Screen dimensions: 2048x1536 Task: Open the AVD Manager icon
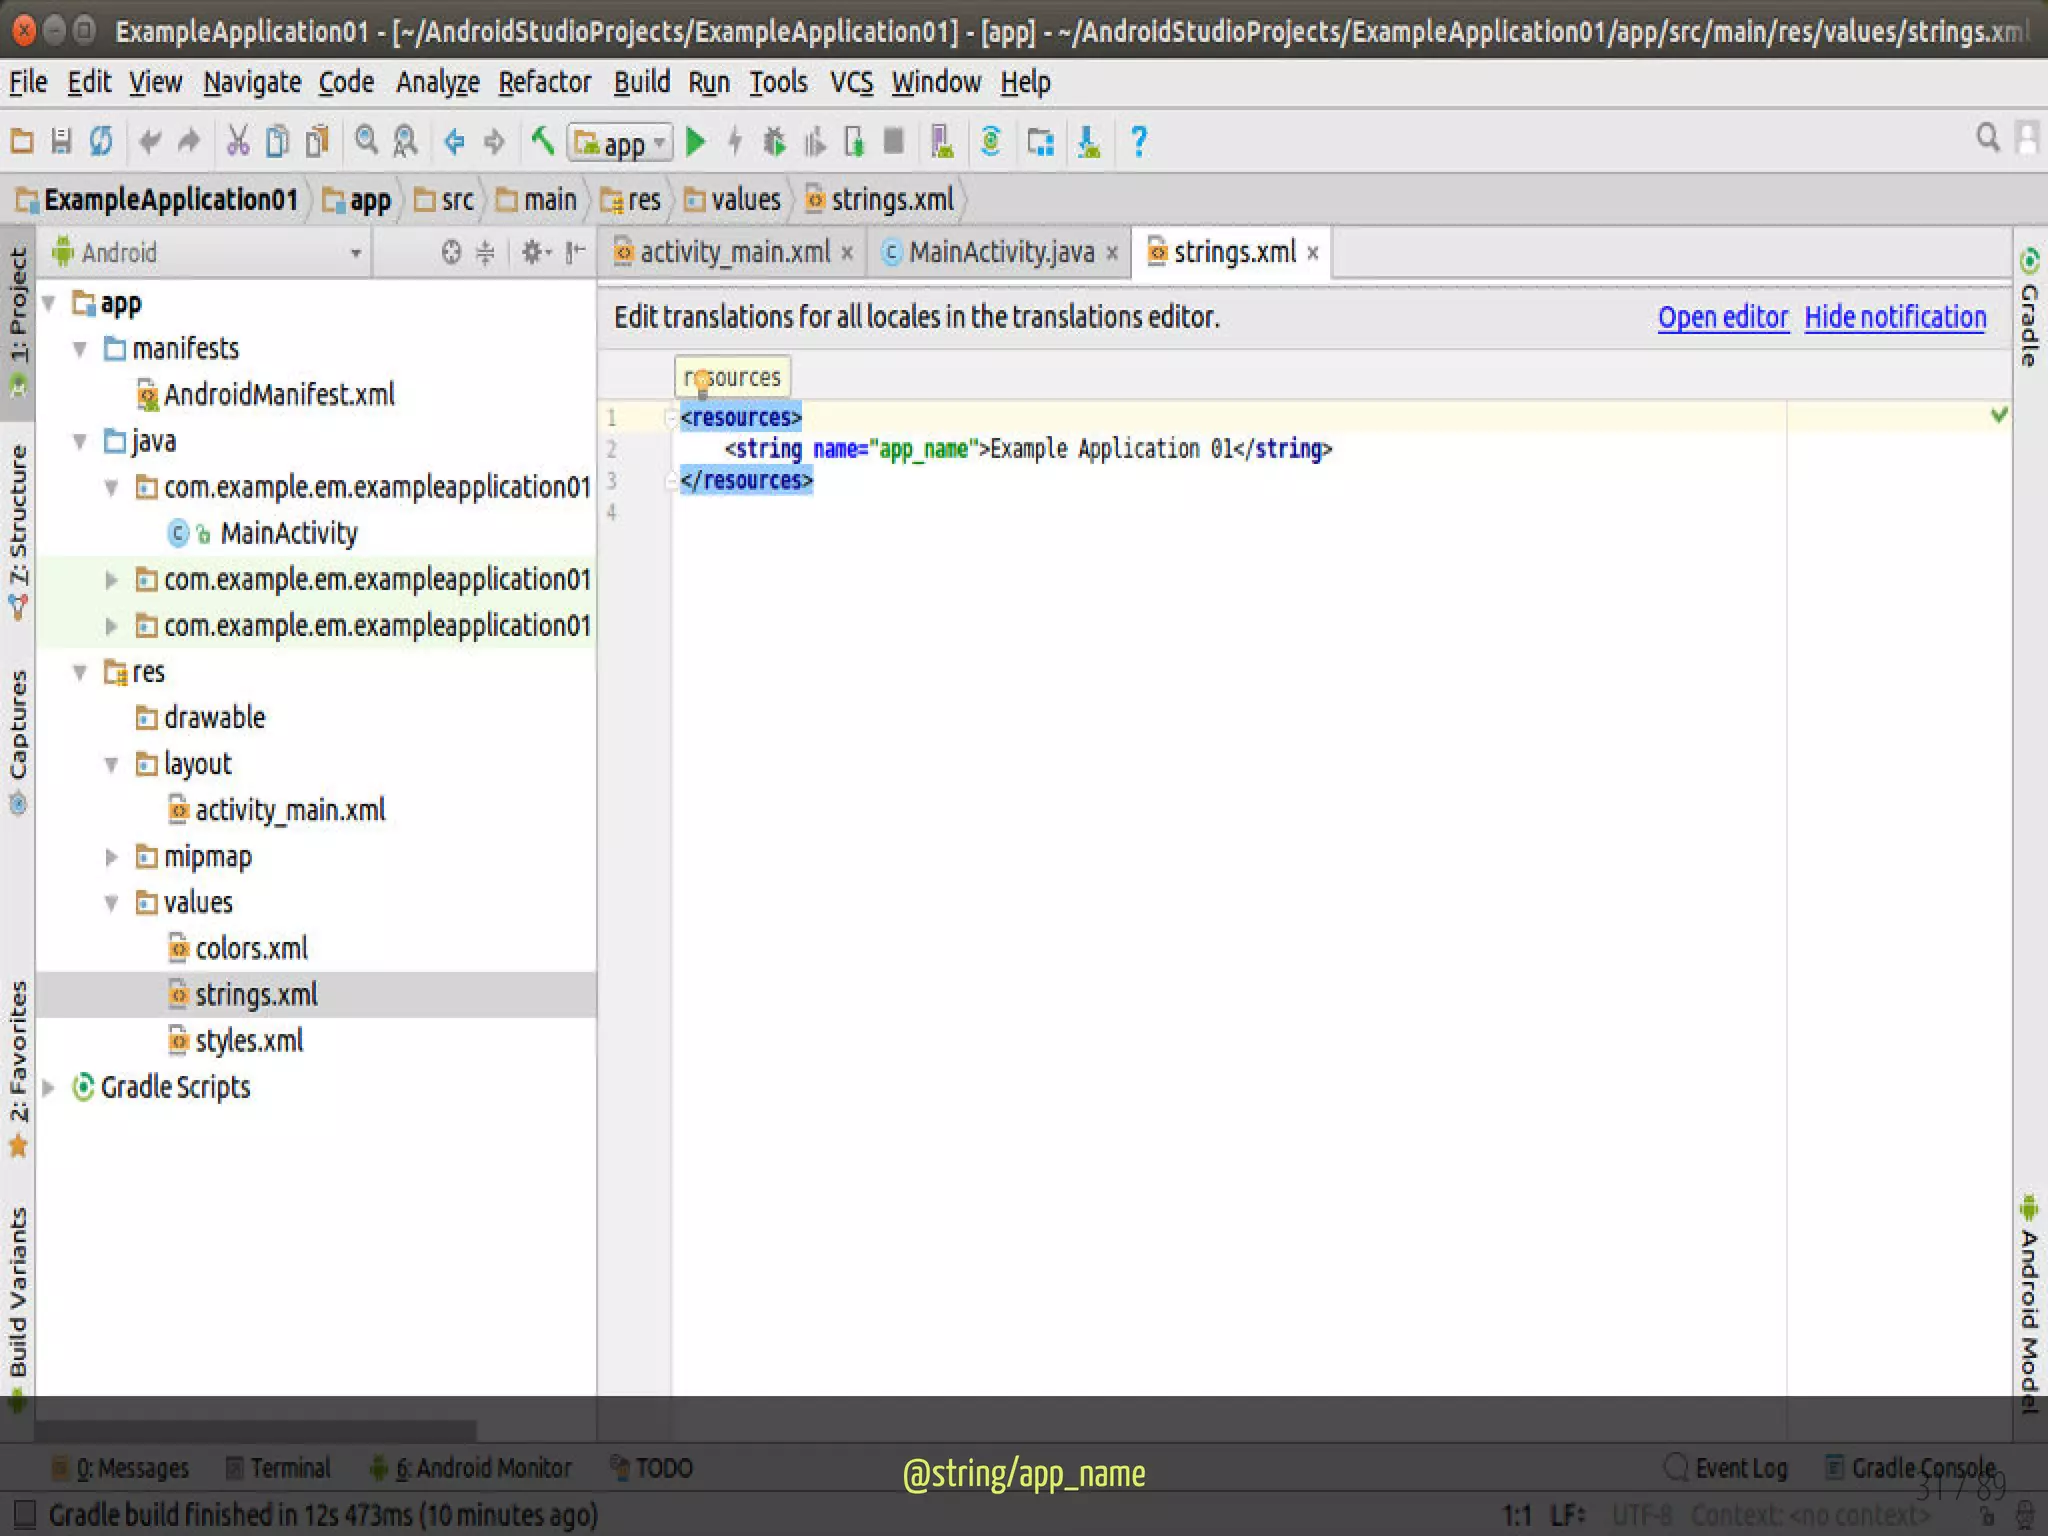point(942,142)
